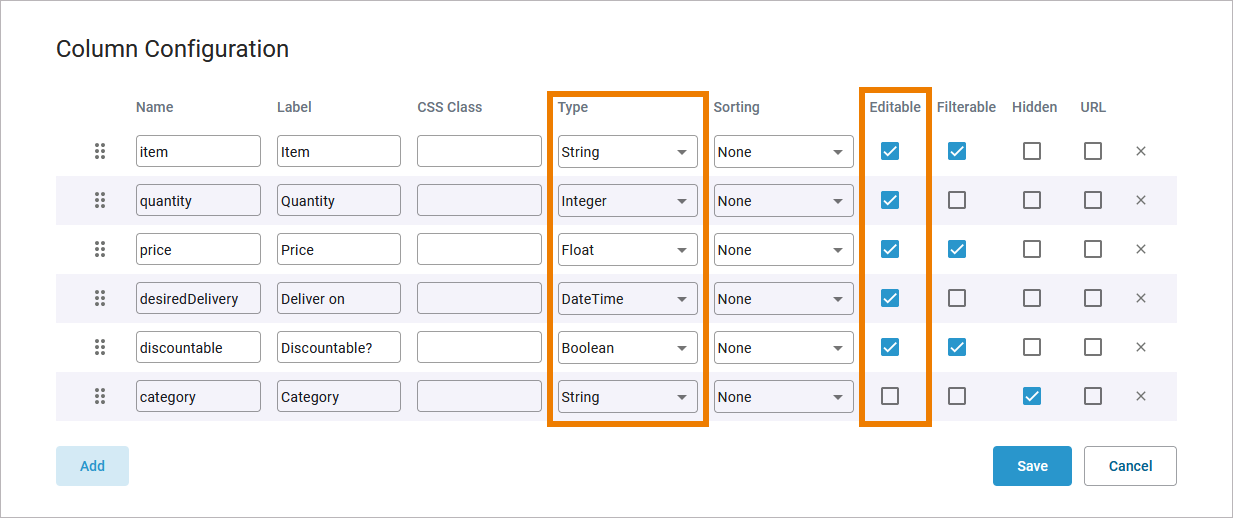Click the Label field containing "Deliver on"
The image size is (1233, 518).
point(338,298)
